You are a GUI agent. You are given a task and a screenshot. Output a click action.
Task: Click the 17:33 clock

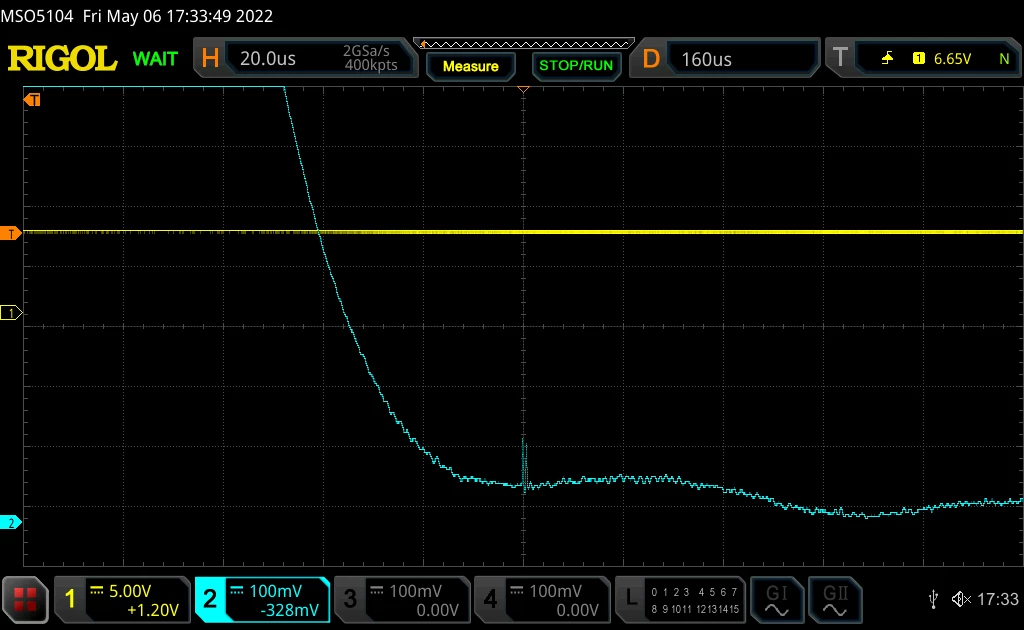point(998,599)
